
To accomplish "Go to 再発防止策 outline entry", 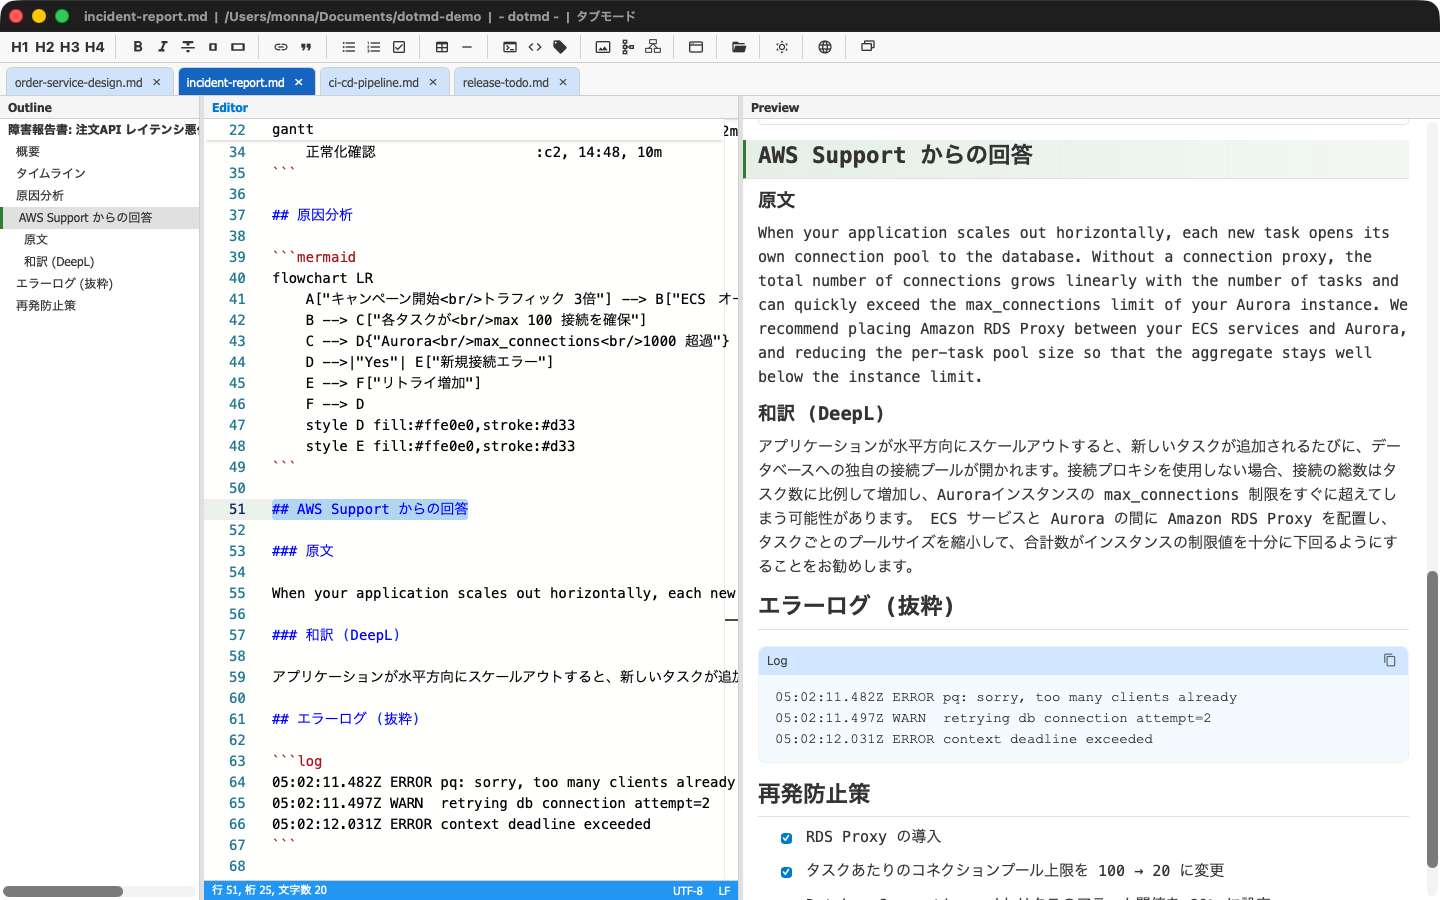I will pos(46,306).
